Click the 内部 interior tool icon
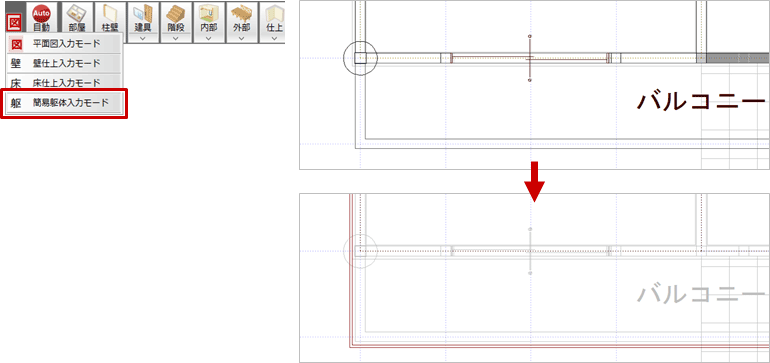770x363 pixels. point(209,17)
